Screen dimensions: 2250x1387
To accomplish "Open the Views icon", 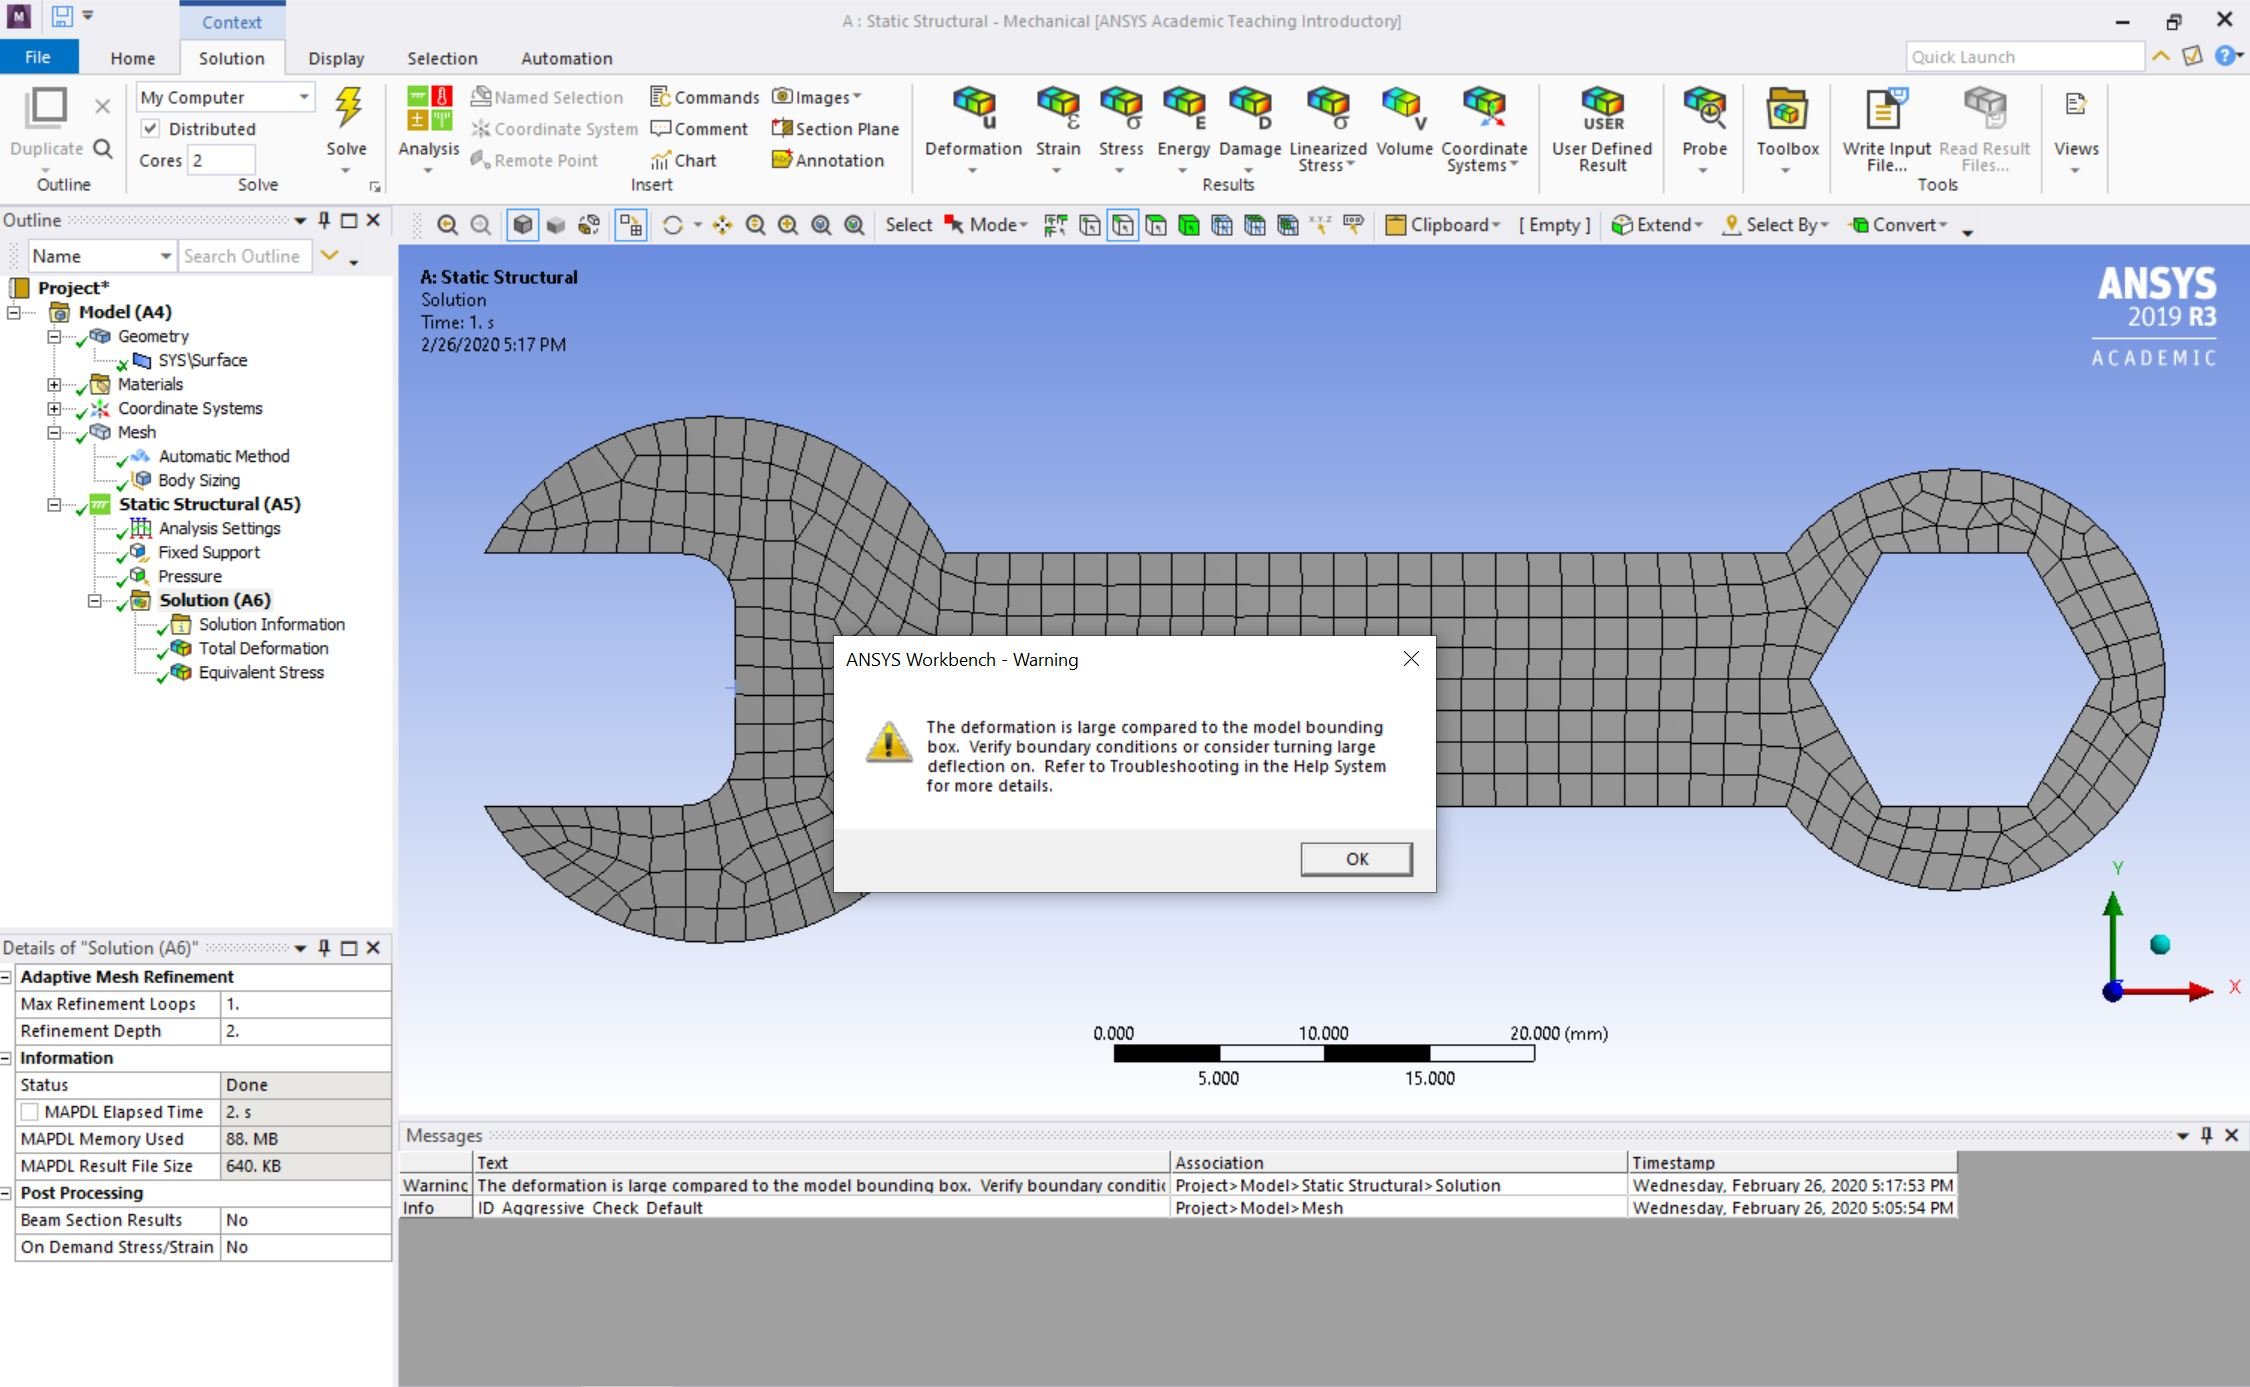I will 2076,104.
